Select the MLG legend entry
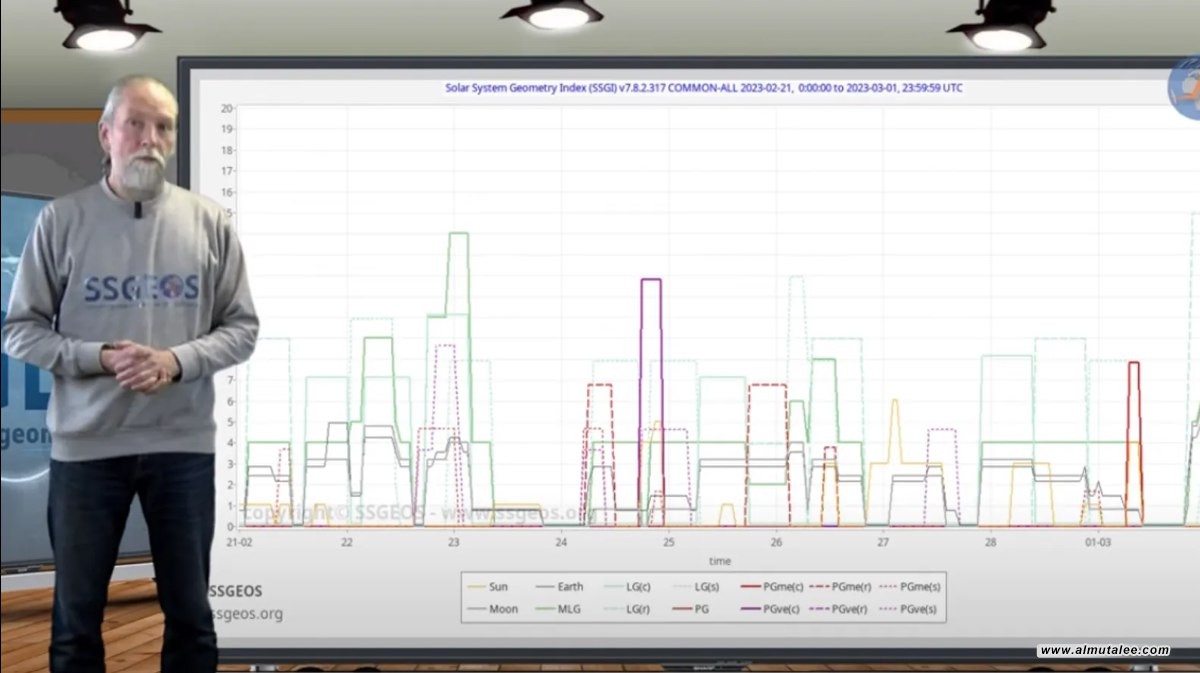This screenshot has width=1200, height=673. pyautogui.click(x=560, y=609)
